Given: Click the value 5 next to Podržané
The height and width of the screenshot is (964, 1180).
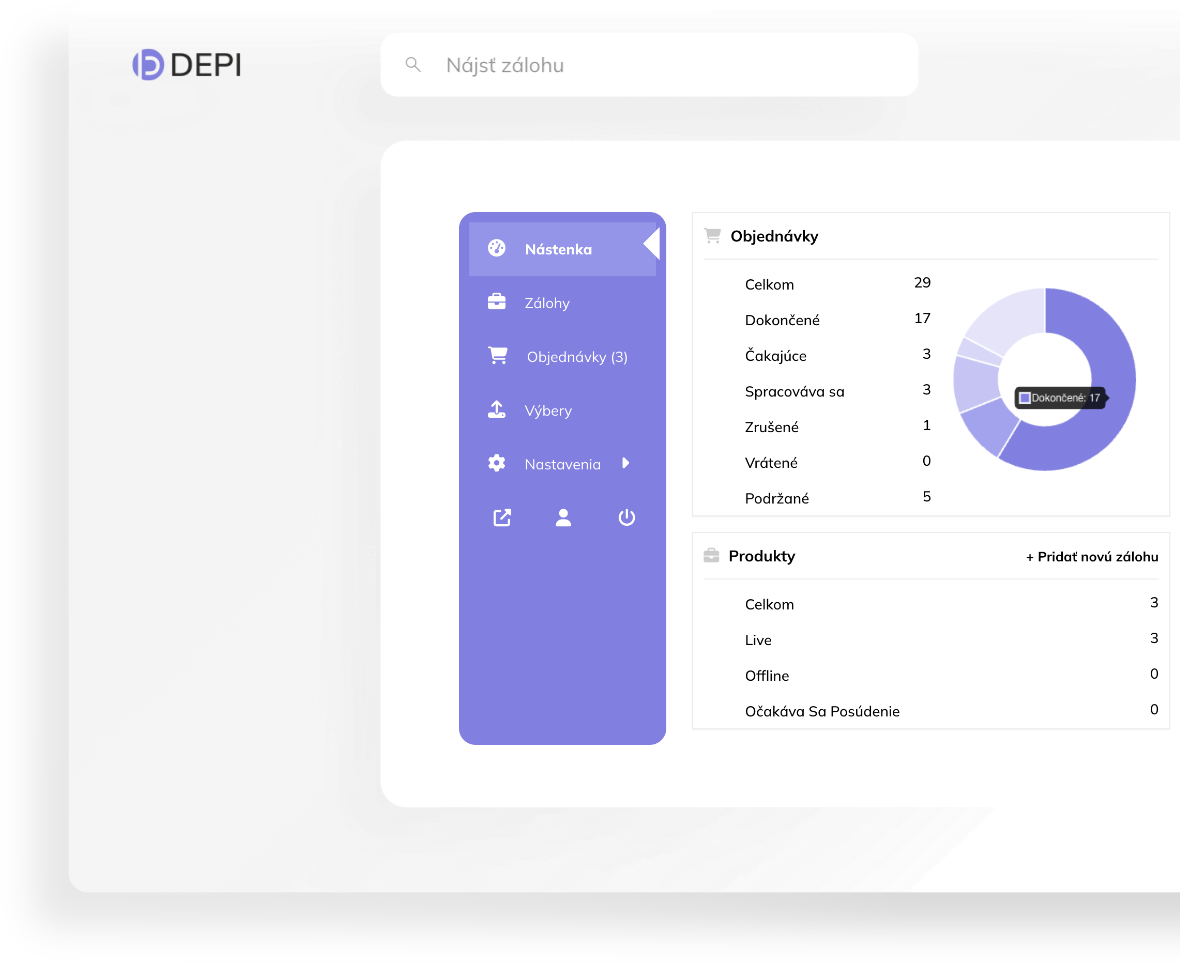Looking at the screenshot, I should click(x=926, y=497).
